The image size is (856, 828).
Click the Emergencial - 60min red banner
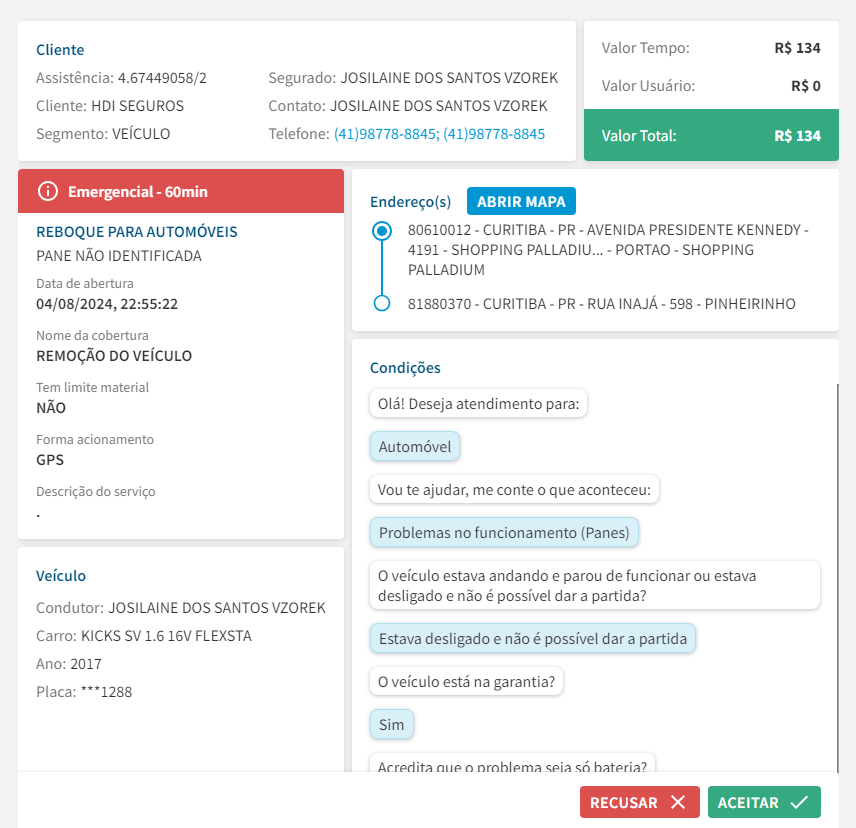181,191
